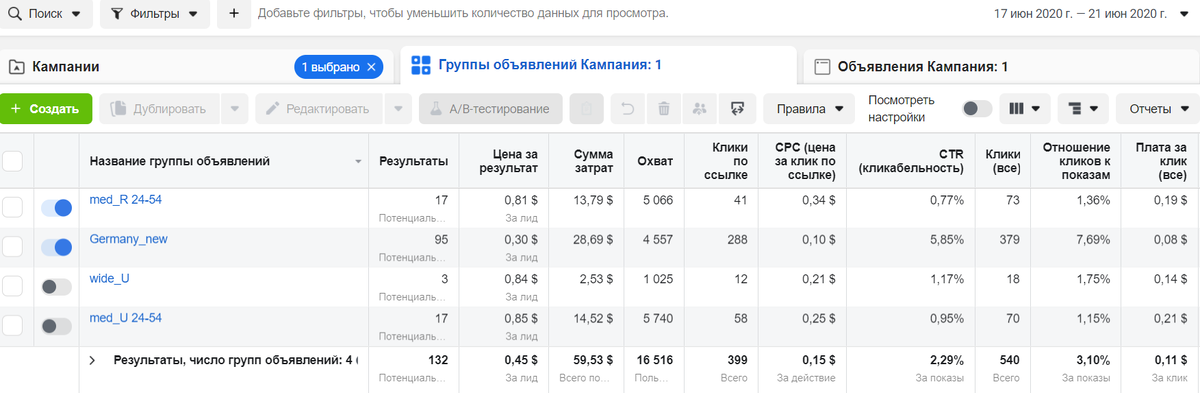Click the add-filters hint text field
Viewport: 1200px width, 393px height.
tap(463, 14)
